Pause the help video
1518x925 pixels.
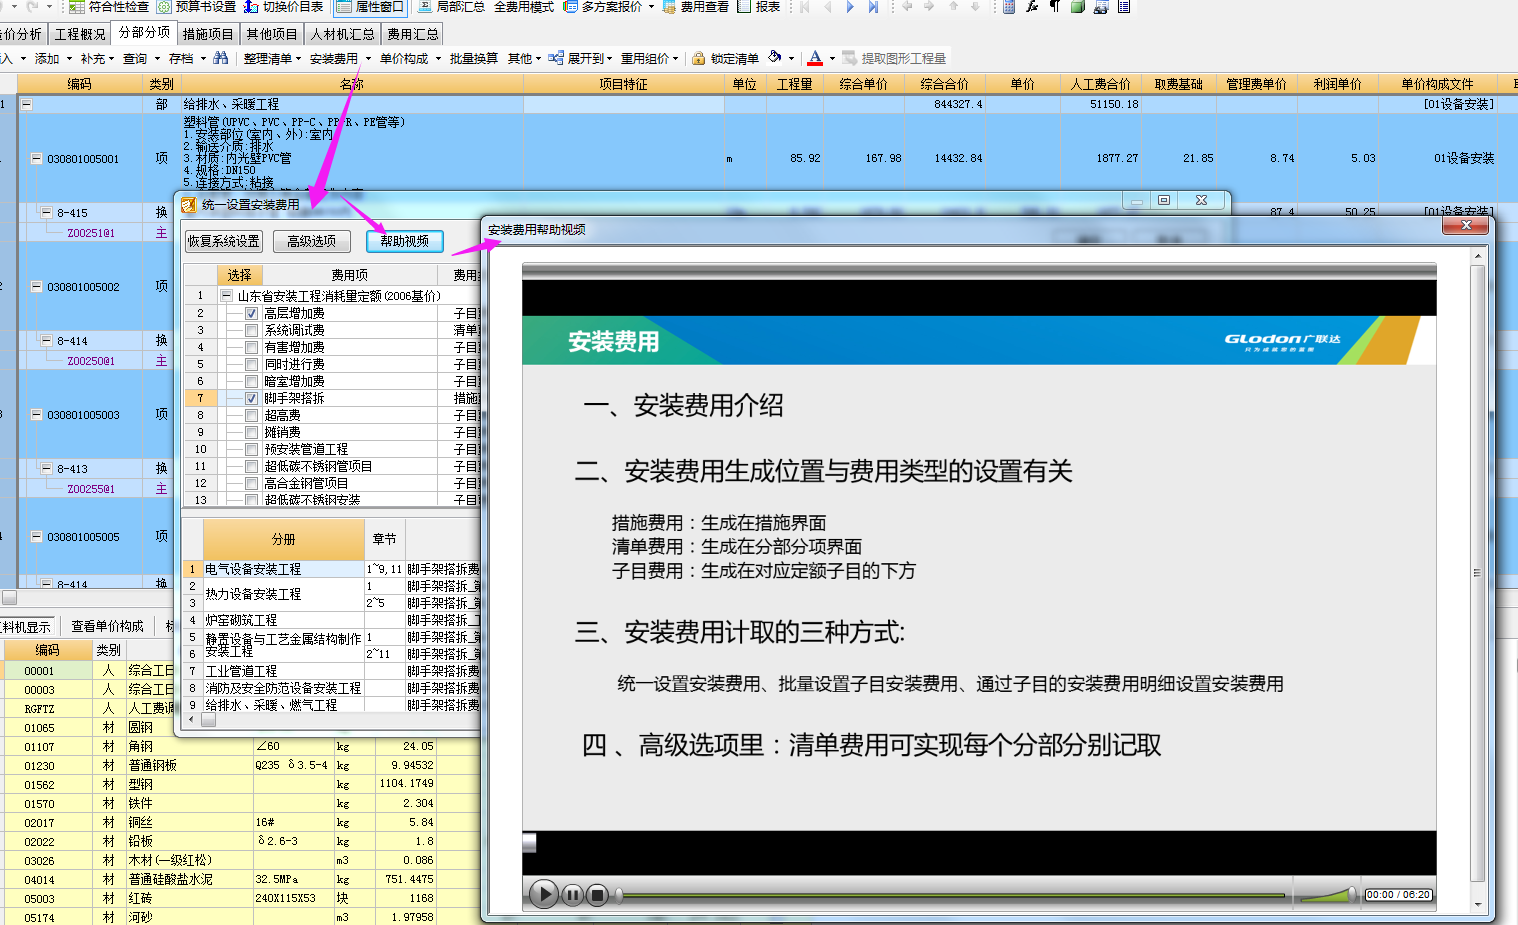coord(572,894)
